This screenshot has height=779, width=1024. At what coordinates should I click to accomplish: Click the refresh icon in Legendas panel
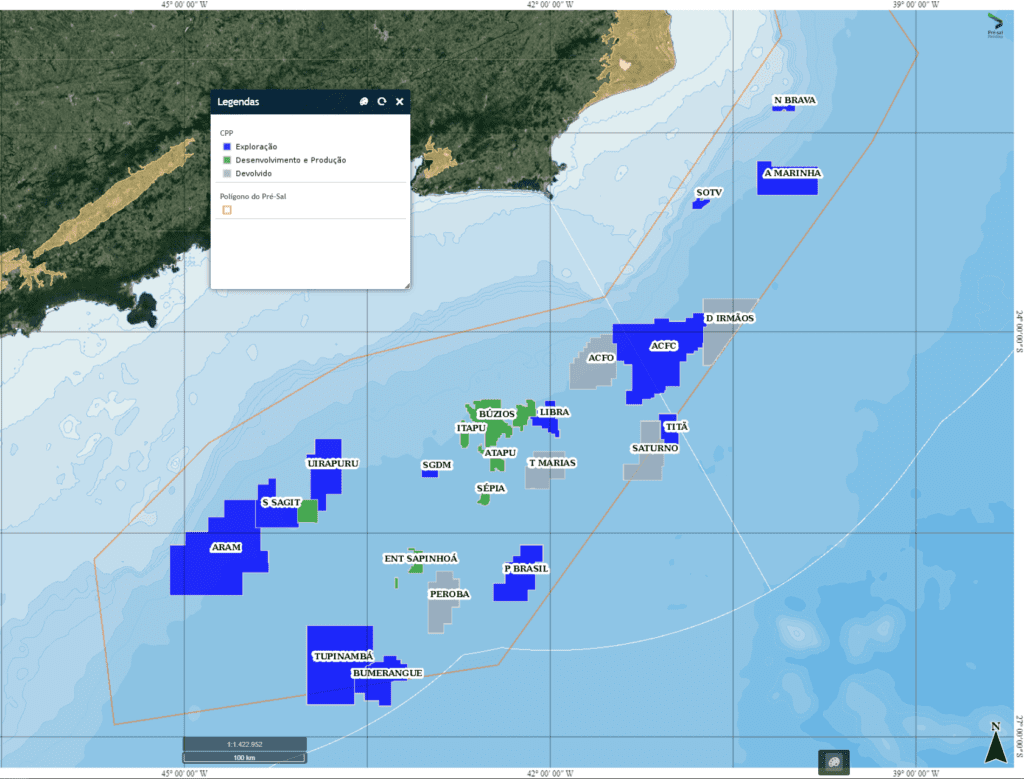[x=381, y=102]
